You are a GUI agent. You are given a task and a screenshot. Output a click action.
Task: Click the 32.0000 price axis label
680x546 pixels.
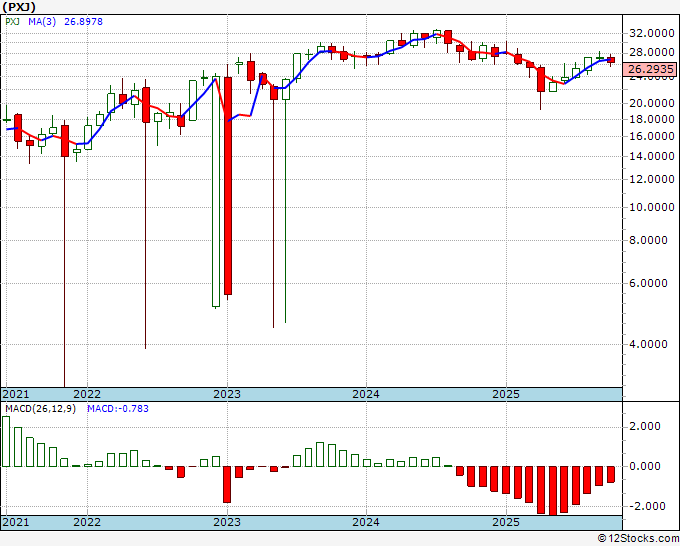point(652,33)
